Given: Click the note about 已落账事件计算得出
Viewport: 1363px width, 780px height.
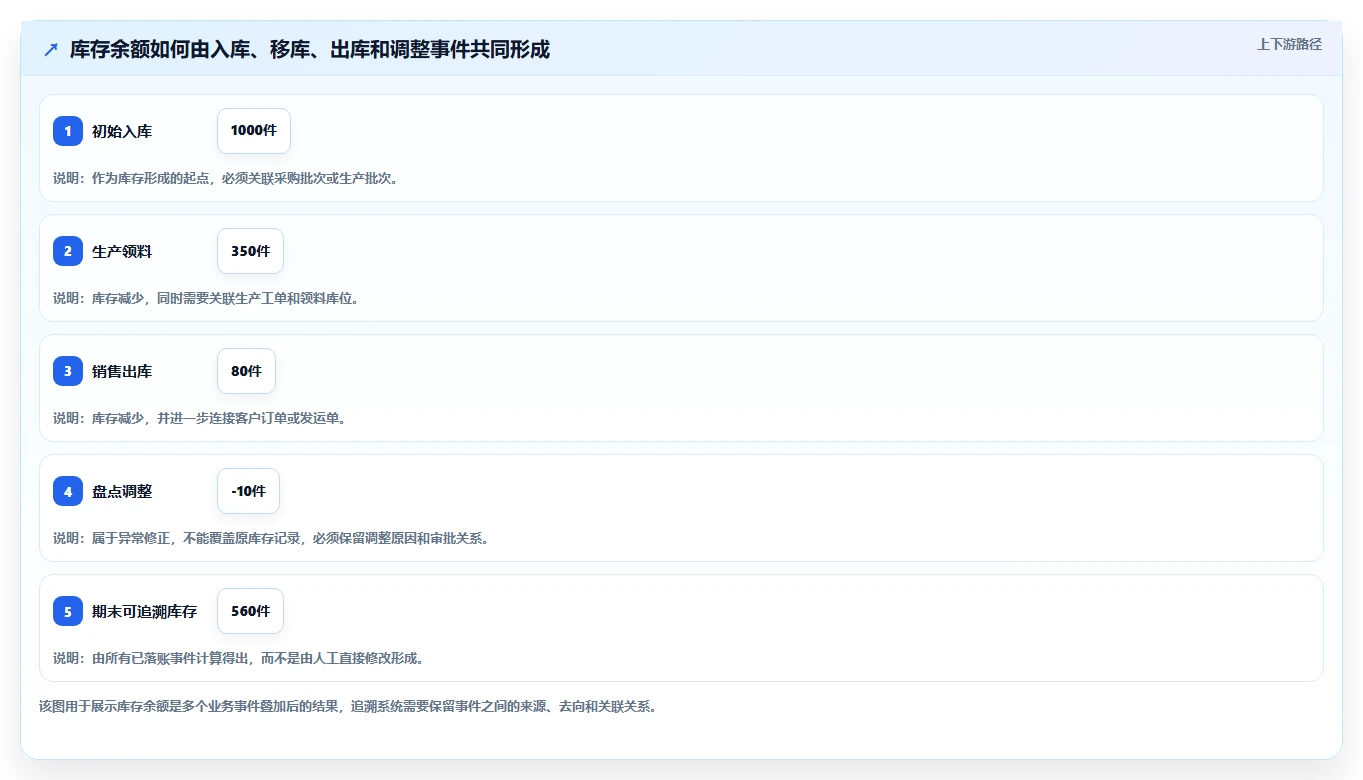Looking at the screenshot, I should (x=238, y=658).
